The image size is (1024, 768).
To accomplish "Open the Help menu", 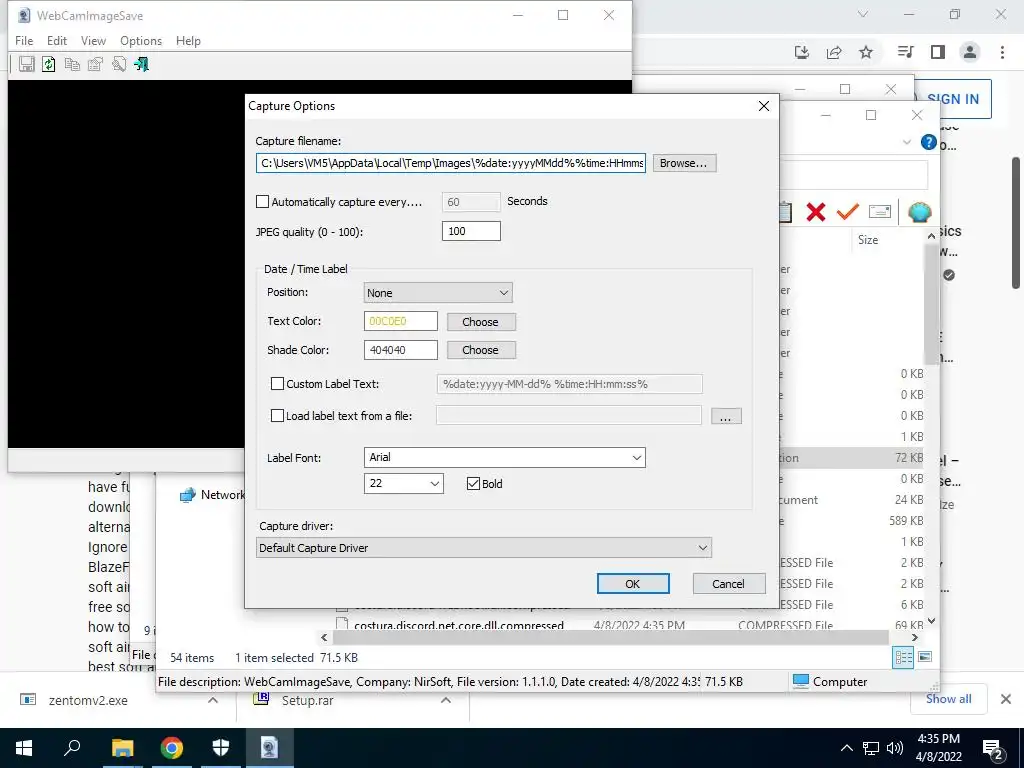I will click(188, 40).
